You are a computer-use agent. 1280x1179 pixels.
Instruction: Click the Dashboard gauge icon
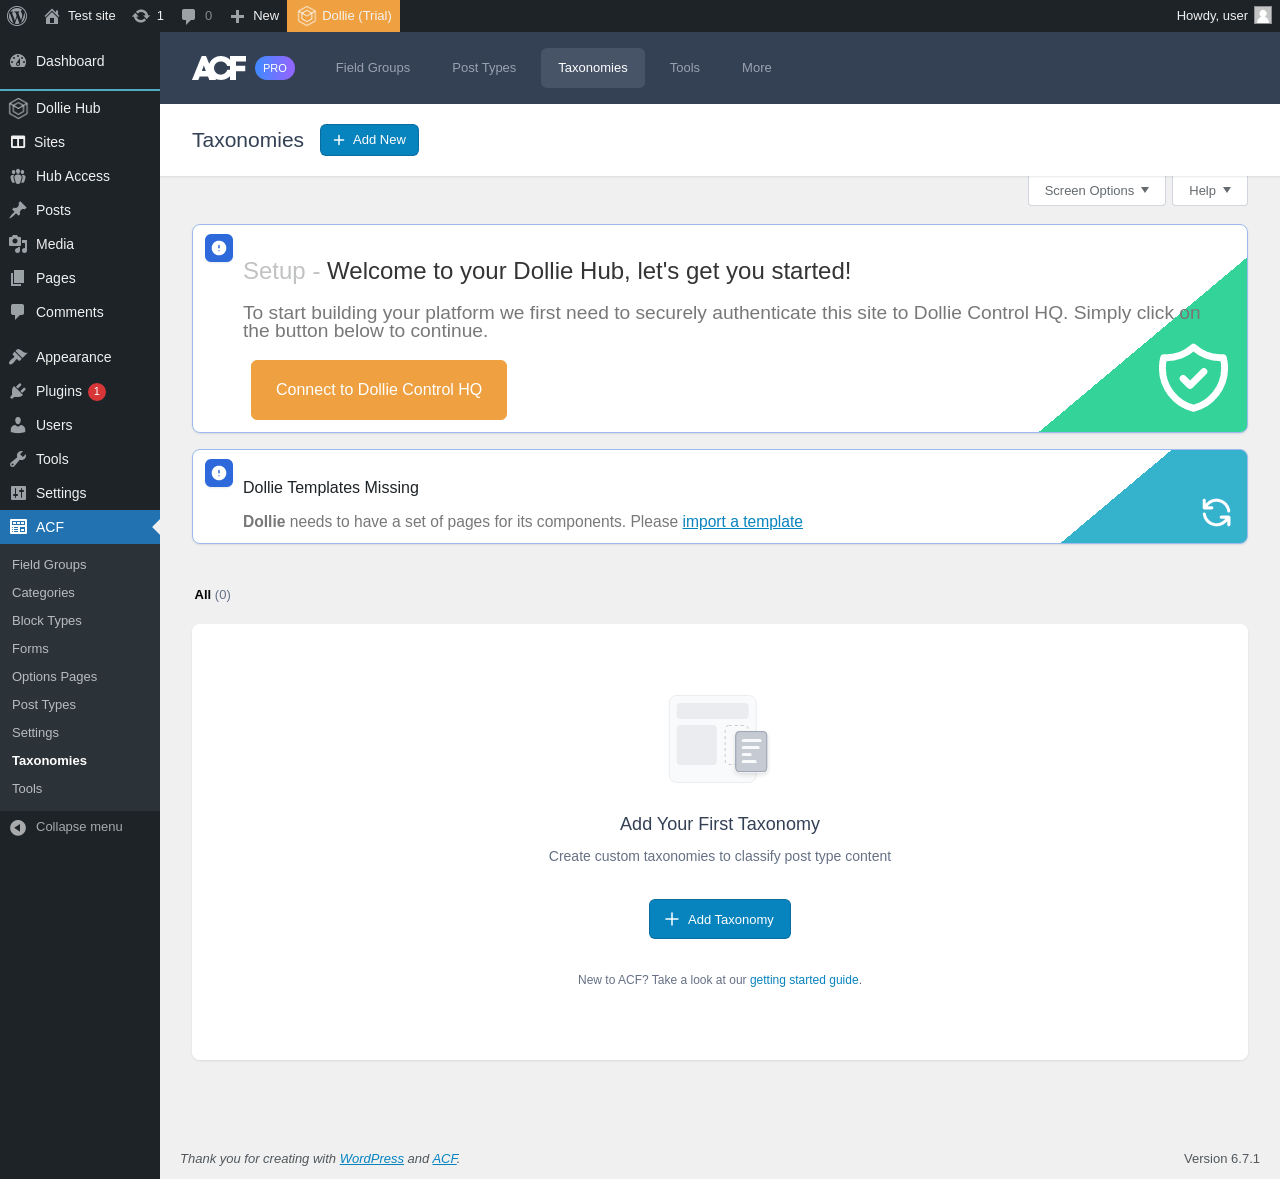pos(18,61)
